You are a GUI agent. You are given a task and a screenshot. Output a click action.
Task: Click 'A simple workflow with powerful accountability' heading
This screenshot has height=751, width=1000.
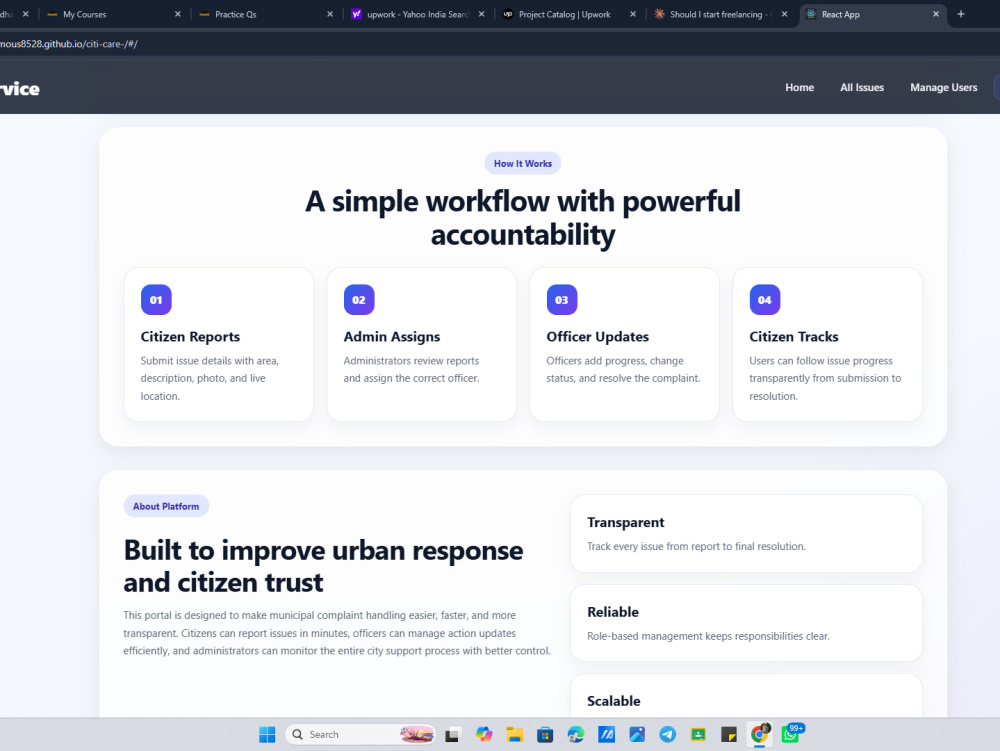523,217
